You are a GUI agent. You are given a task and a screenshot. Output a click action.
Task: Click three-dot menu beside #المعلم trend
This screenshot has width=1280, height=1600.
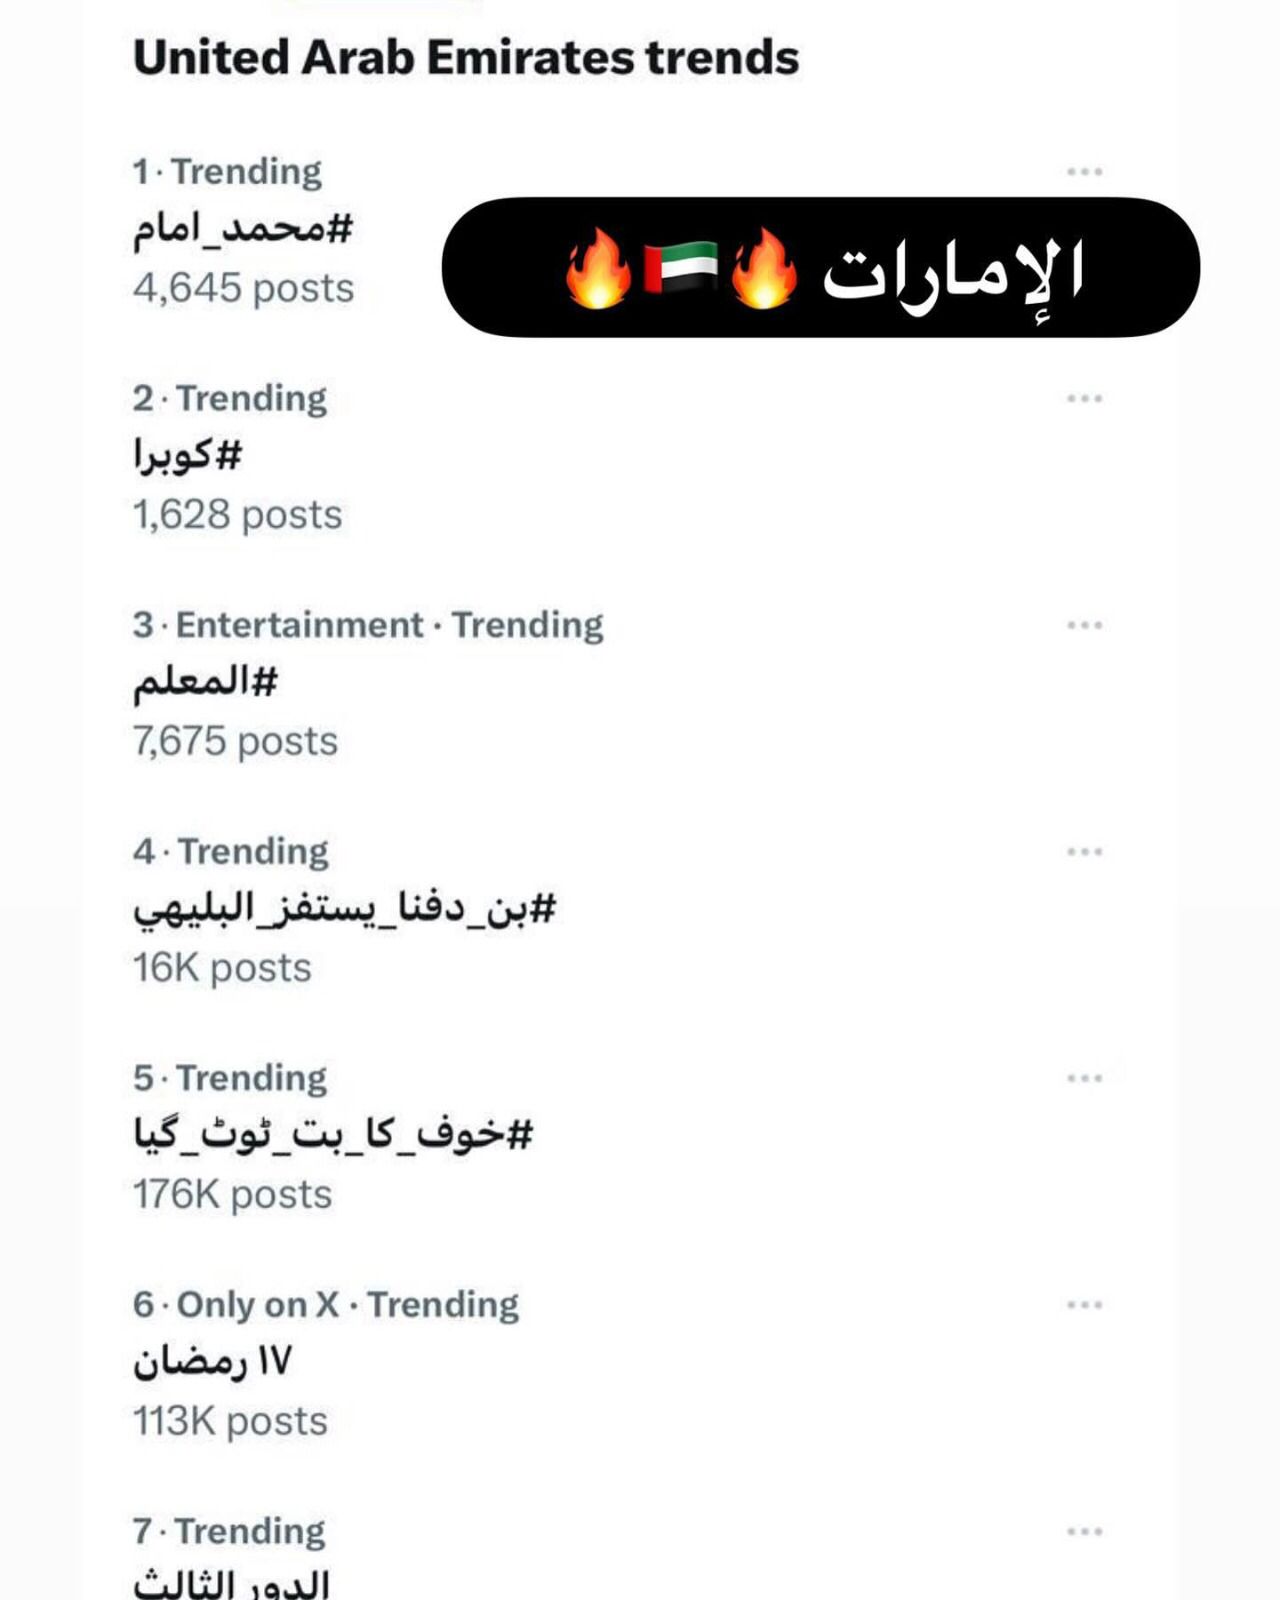click(x=1084, y=626)
